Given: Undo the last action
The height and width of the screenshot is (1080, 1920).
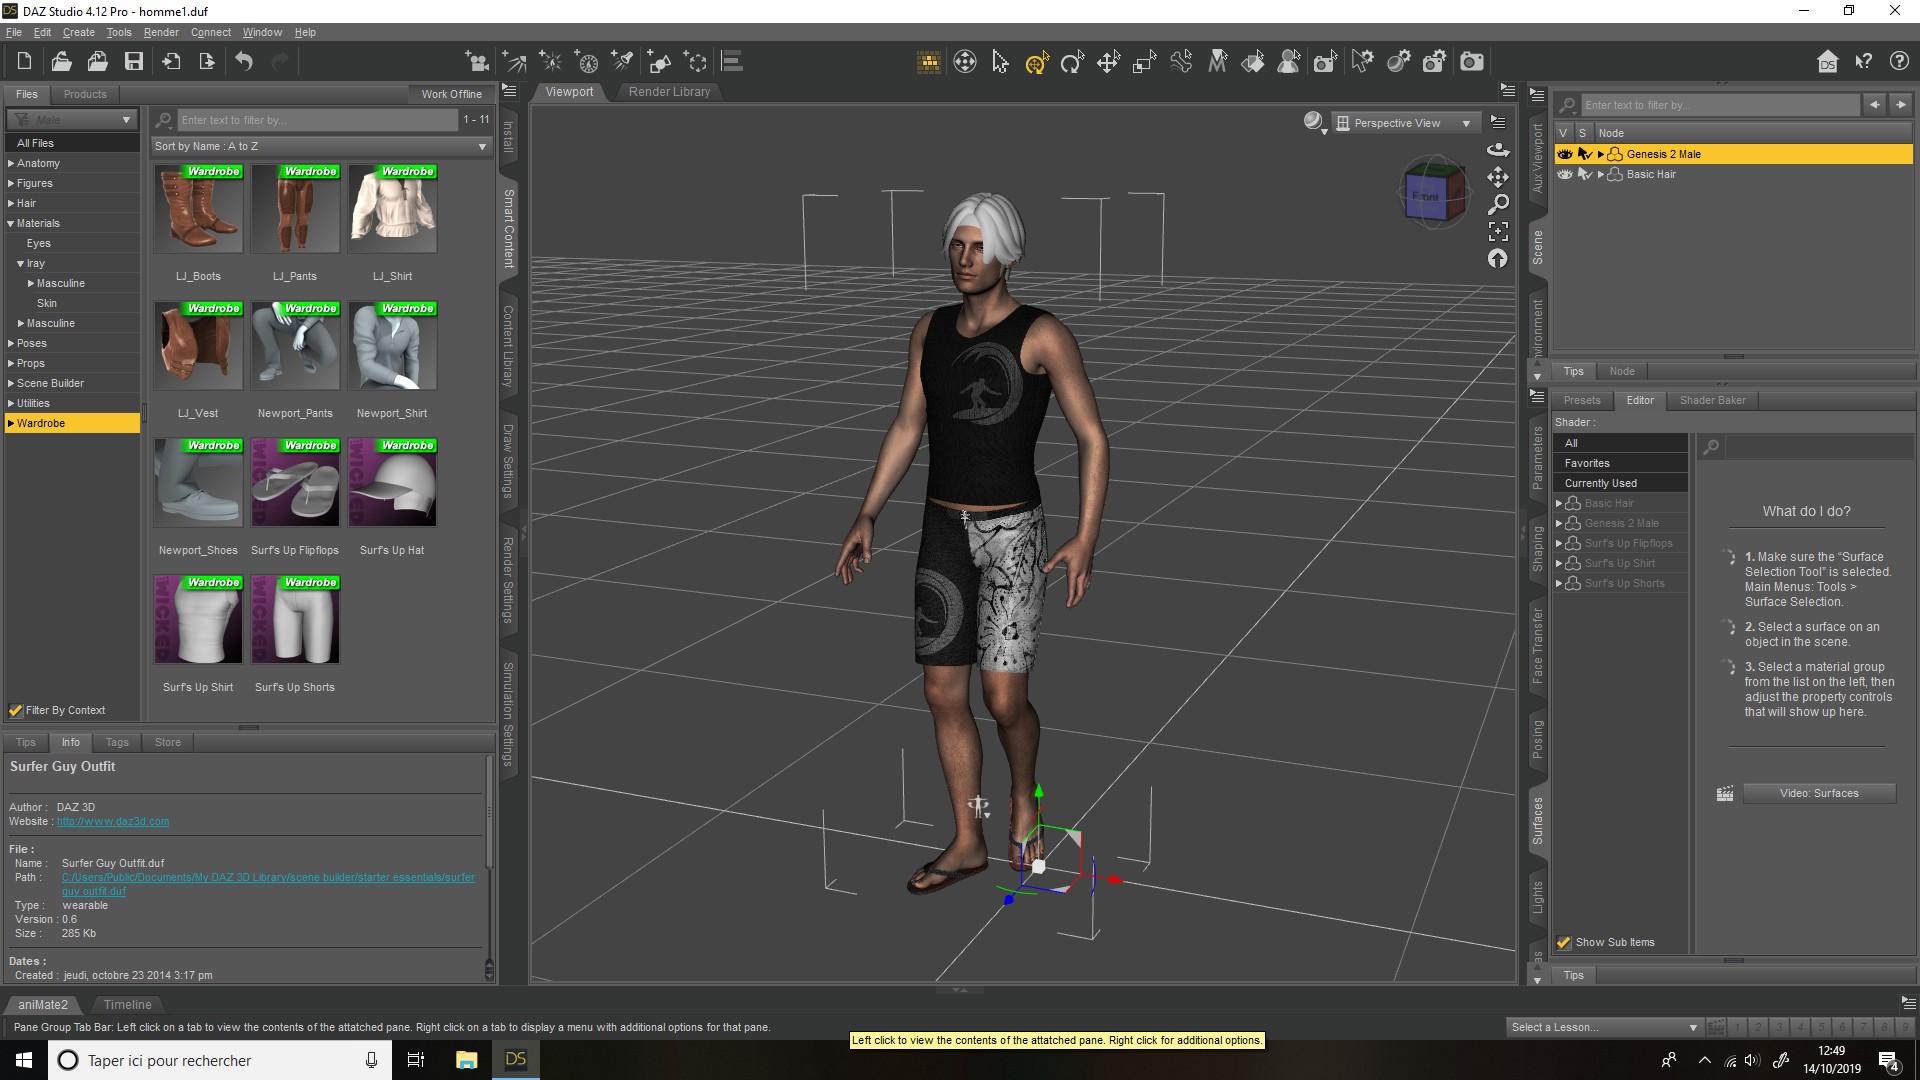Looking at the screenshot, I should (x=244, y=62).
